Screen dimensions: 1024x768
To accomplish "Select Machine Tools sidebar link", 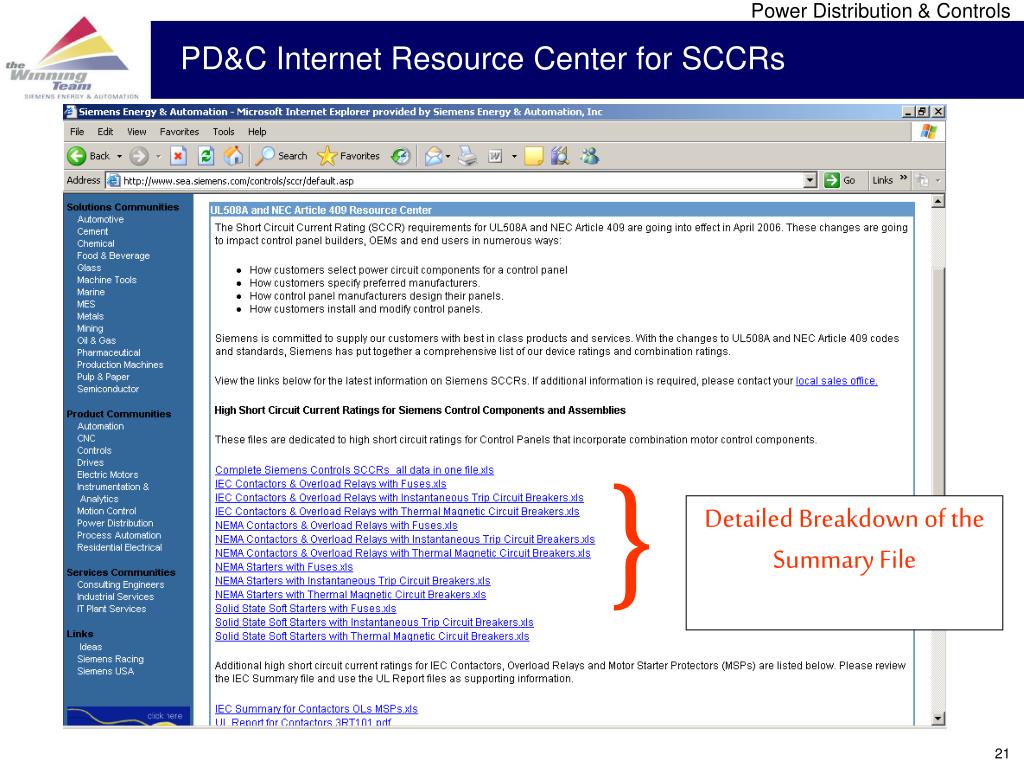I will (x=106, y=280).
